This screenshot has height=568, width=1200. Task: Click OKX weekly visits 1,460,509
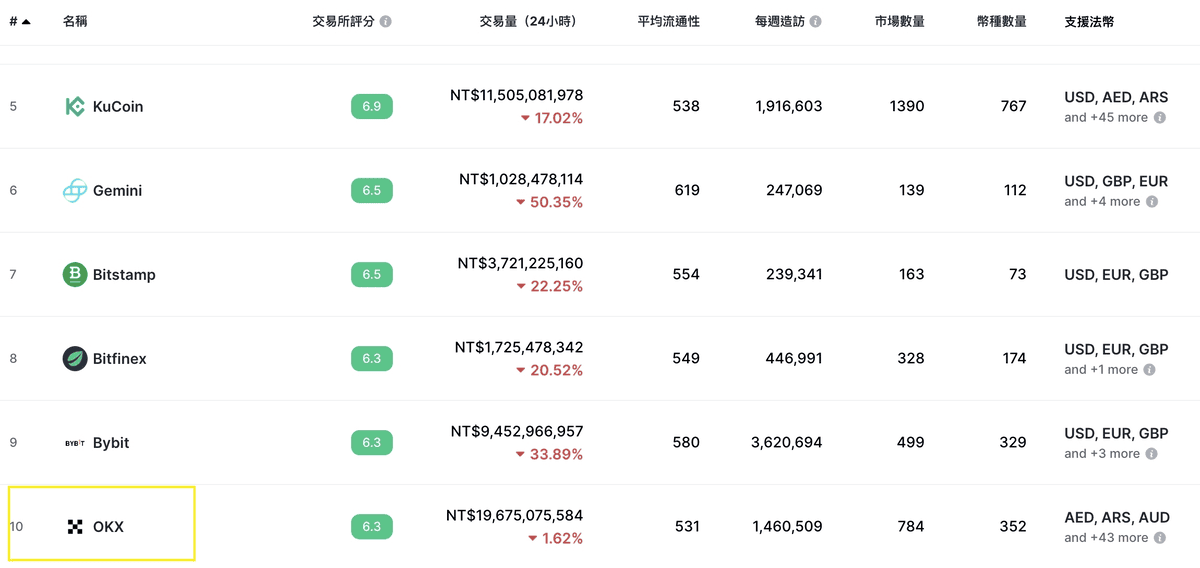coord(788,526)
